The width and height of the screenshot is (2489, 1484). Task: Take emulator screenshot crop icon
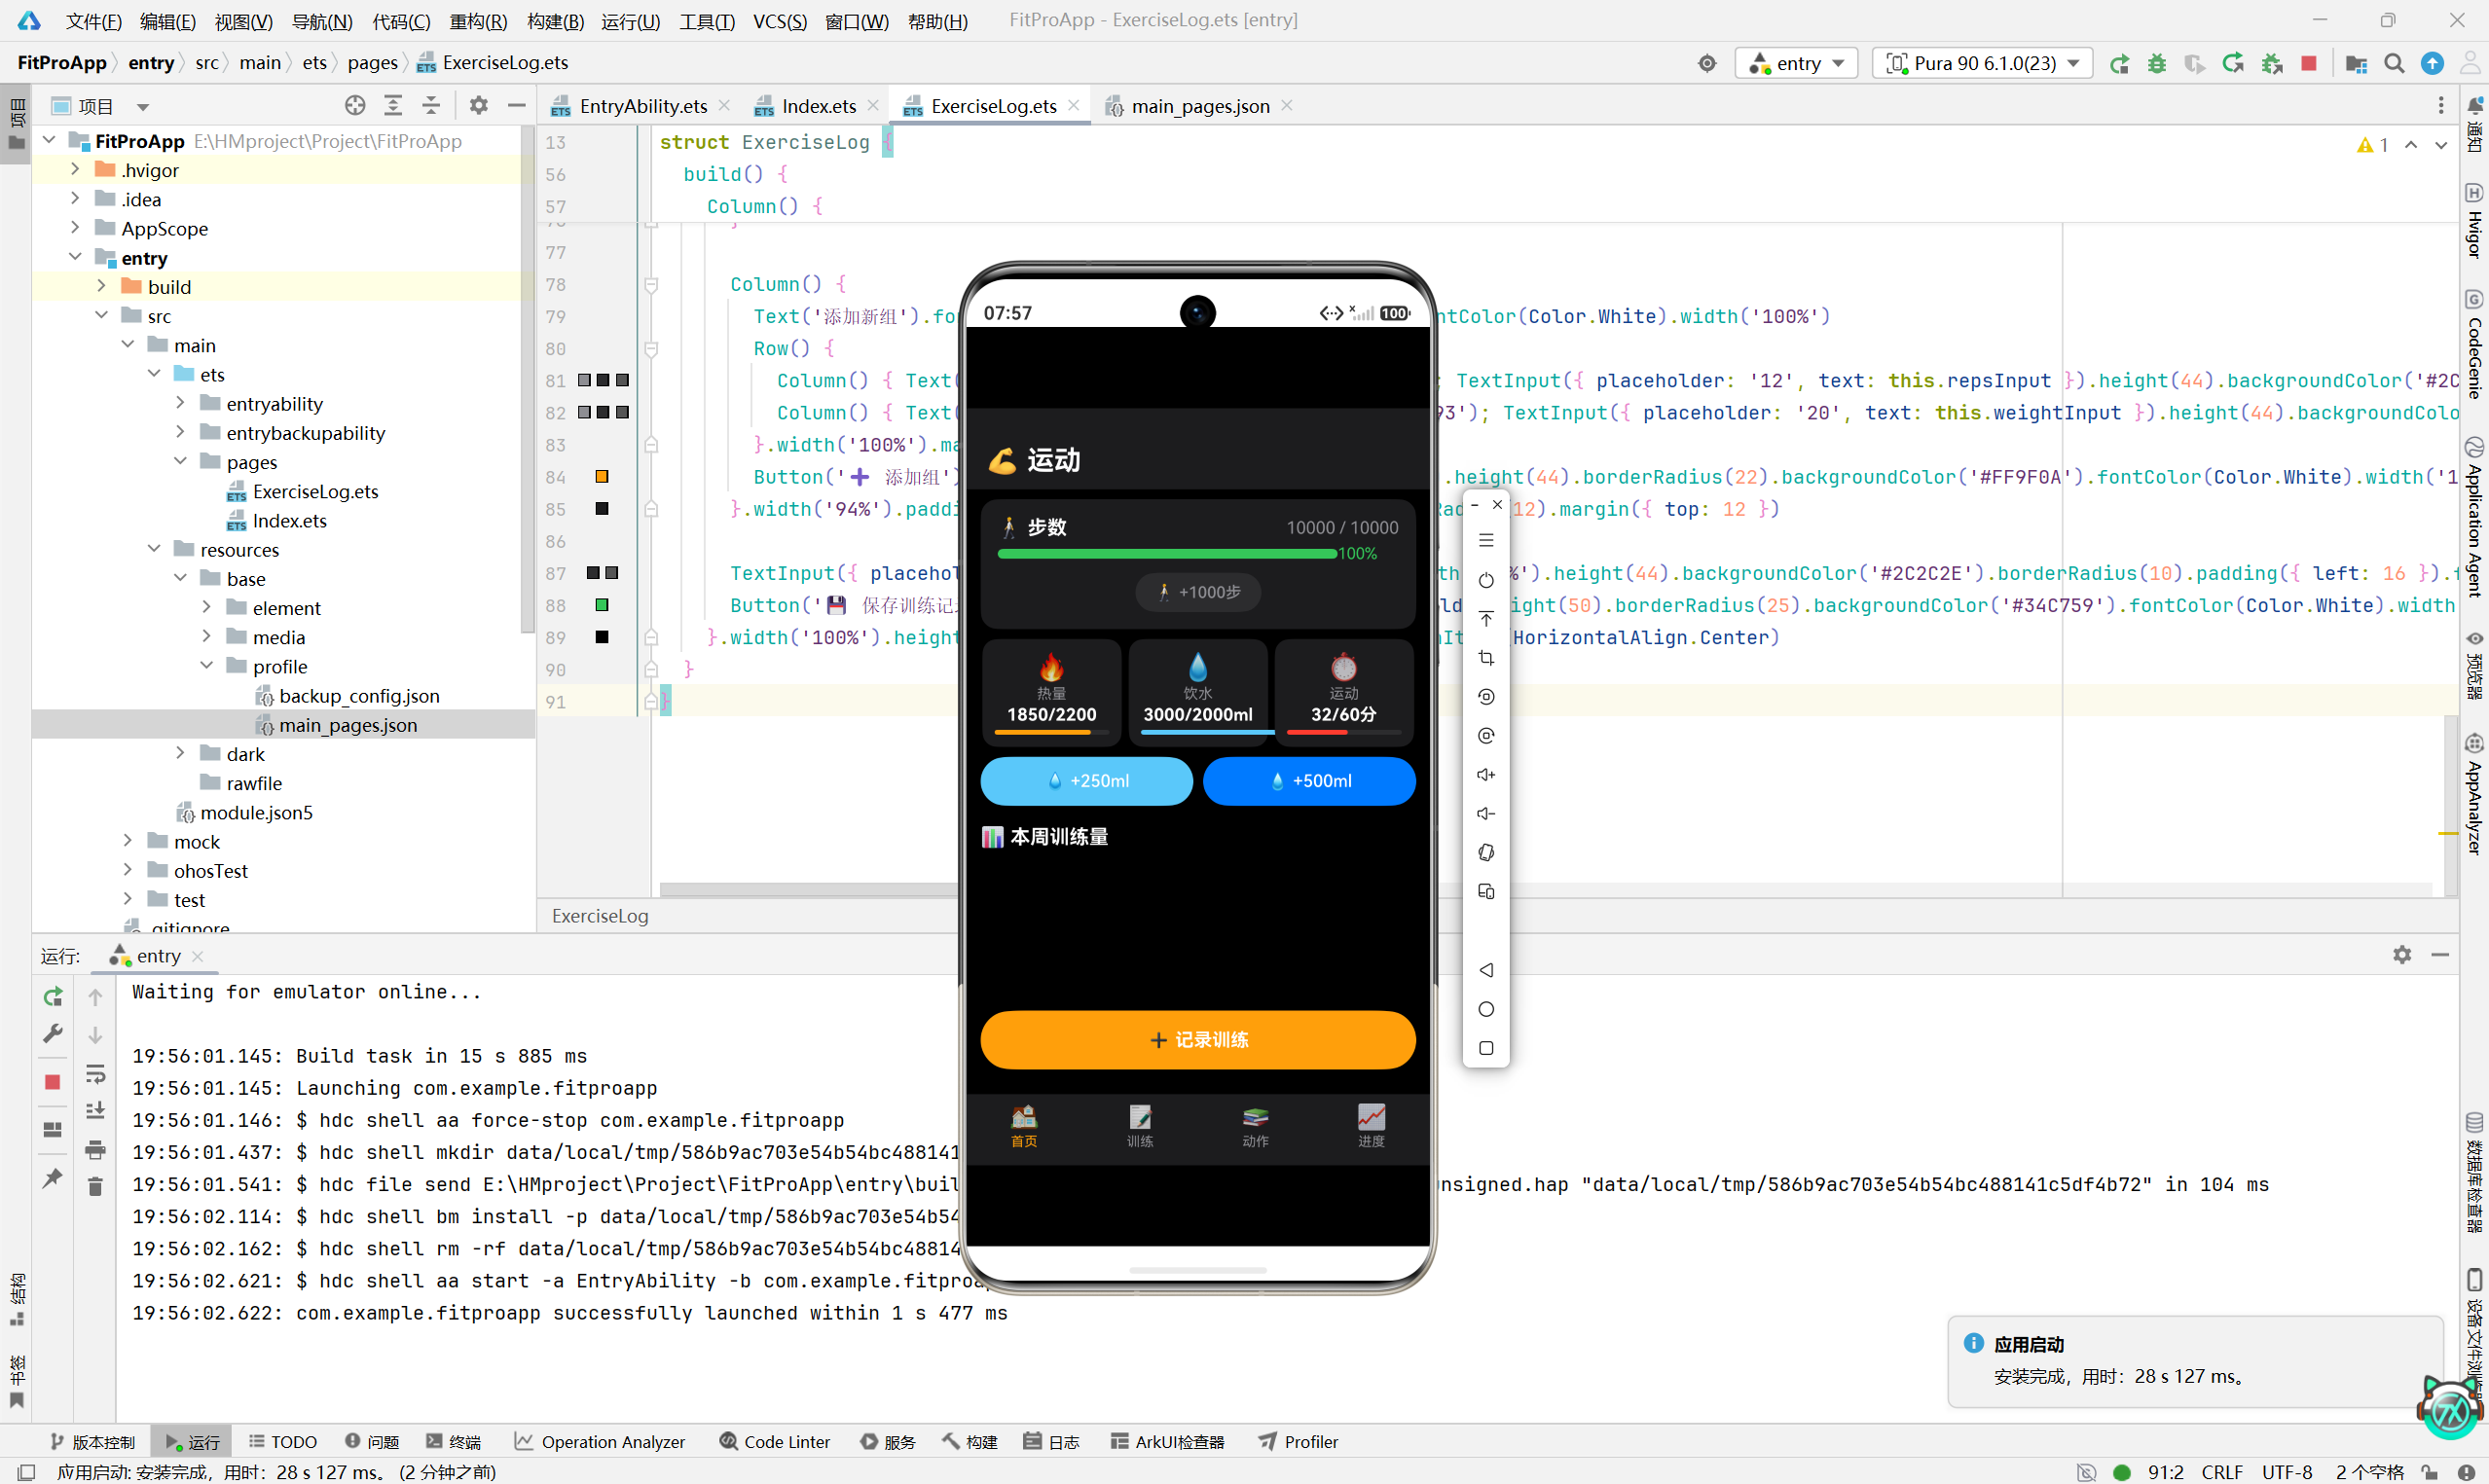[1486, 658]
